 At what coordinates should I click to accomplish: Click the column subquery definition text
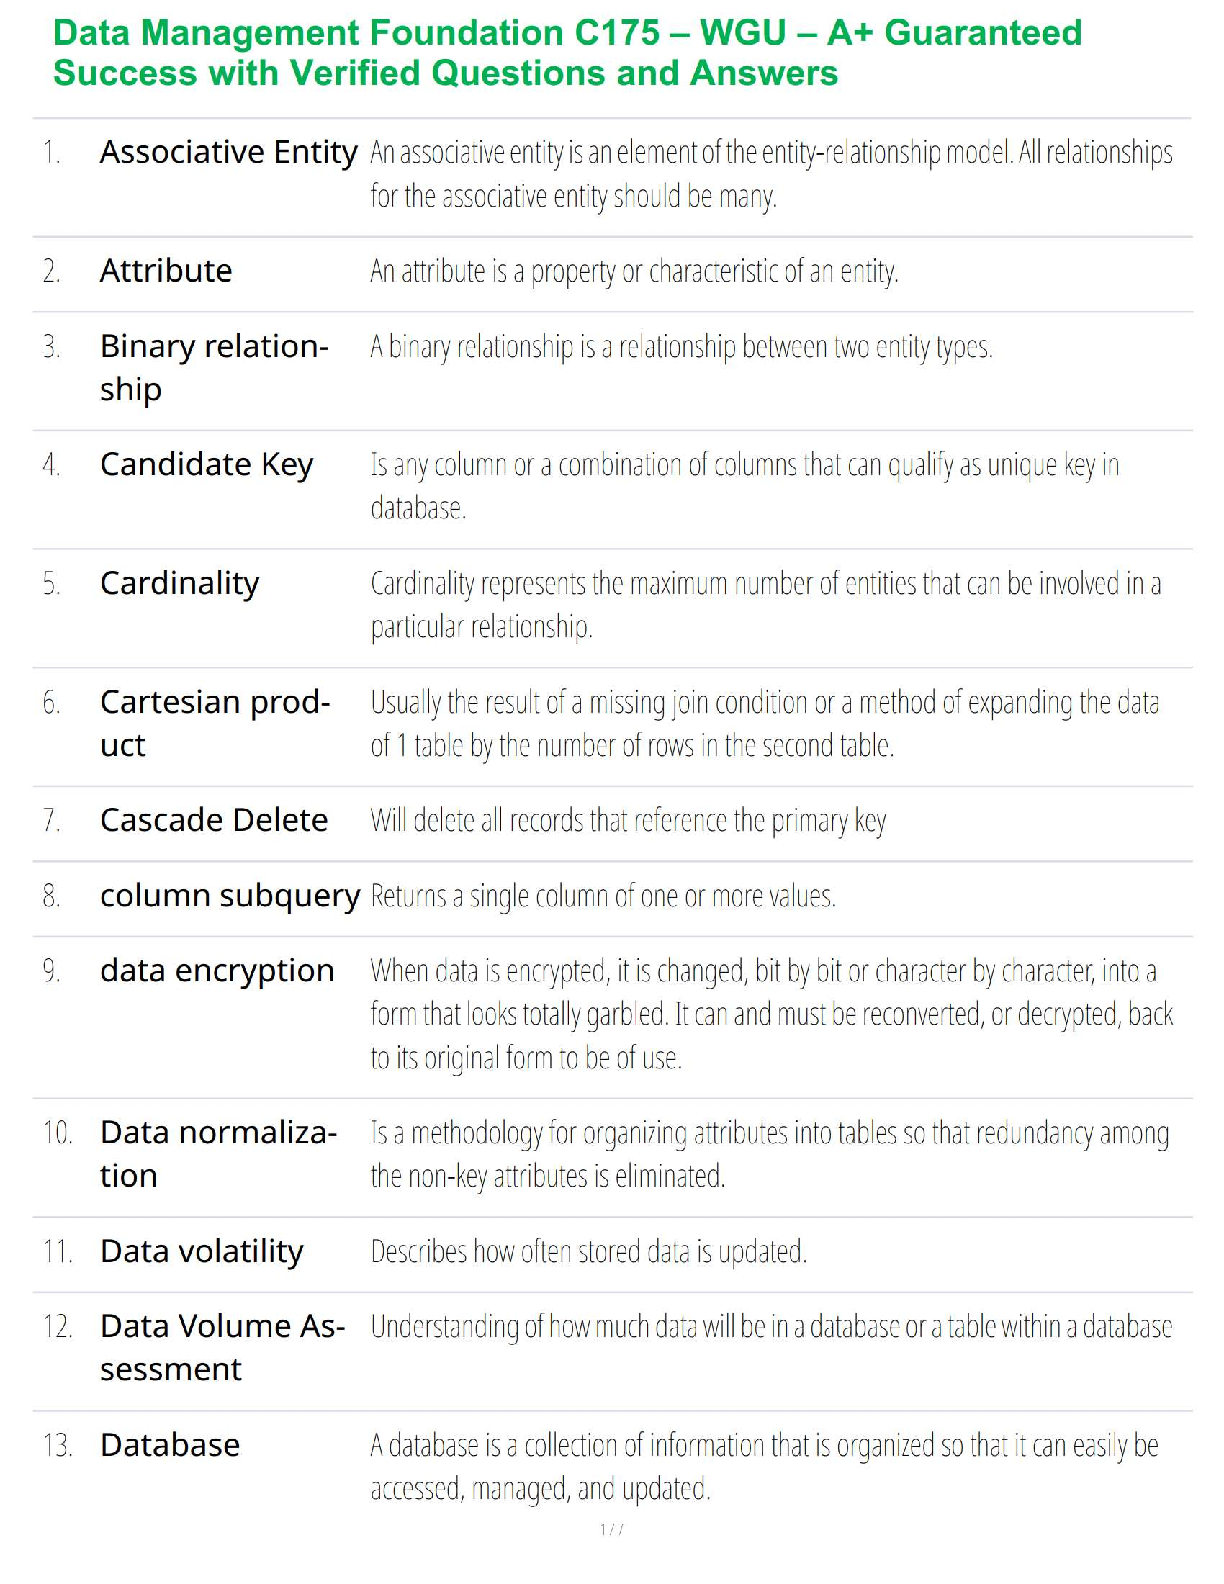point(602,896)
